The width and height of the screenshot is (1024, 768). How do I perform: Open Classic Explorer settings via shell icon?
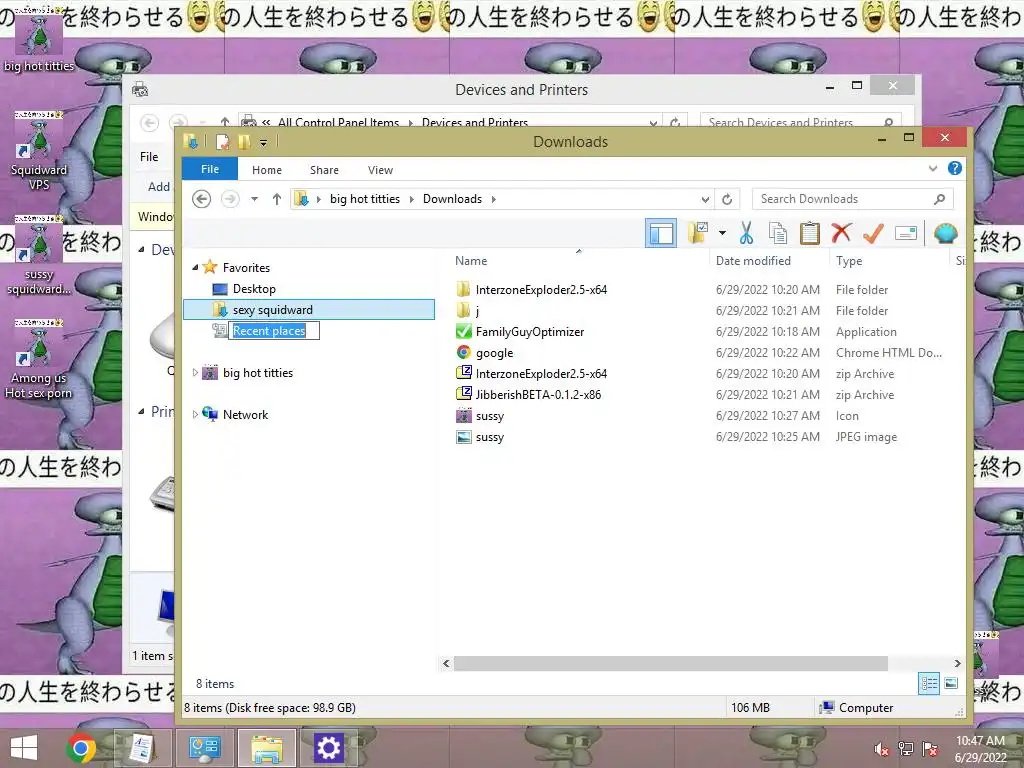pyautogui.click(x=946, y=233)
